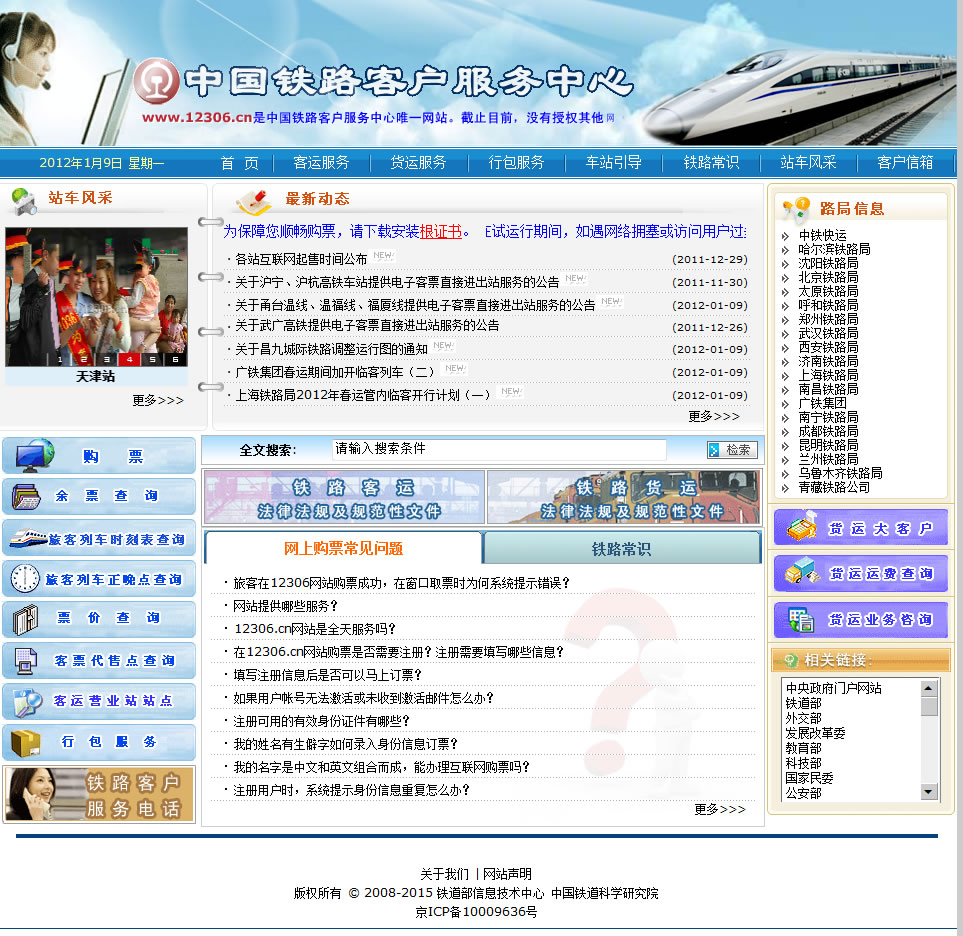Click the terminal icon beside 客票代售点查询
The height and width of the screenshot is (936, 963).
coord(25,661)
